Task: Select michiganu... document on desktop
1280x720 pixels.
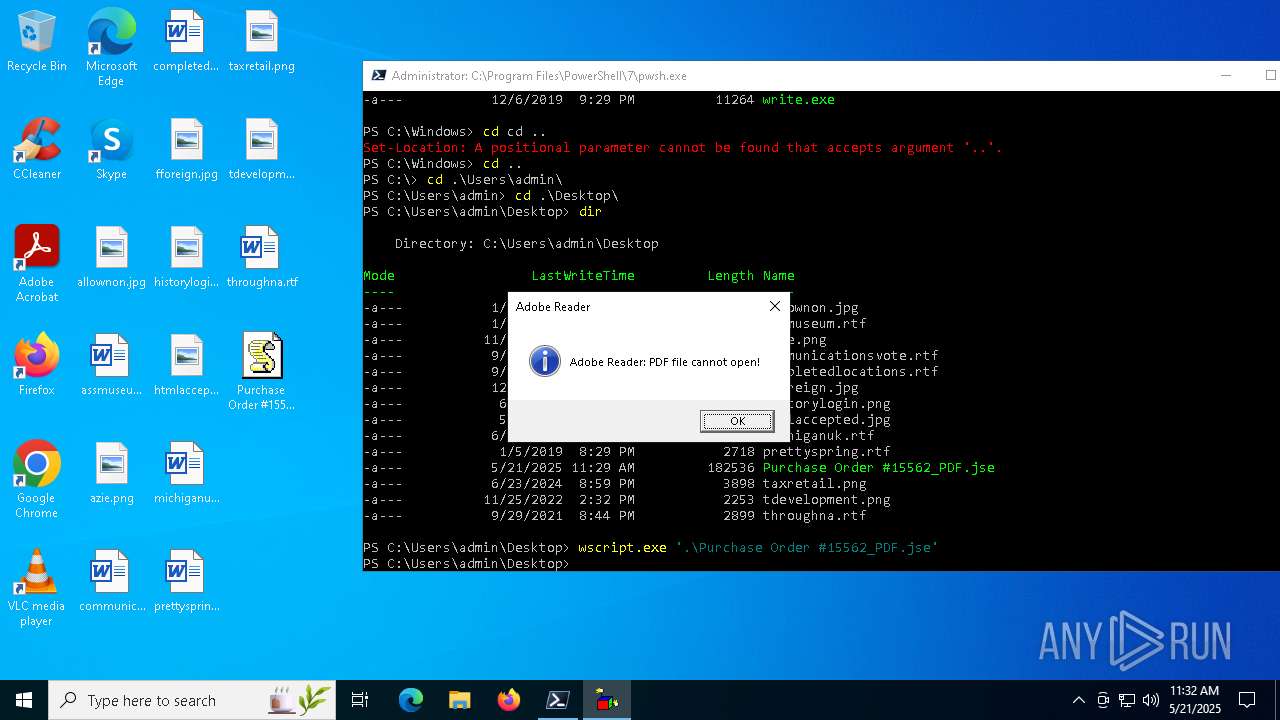Action: (x=186, y=474)
